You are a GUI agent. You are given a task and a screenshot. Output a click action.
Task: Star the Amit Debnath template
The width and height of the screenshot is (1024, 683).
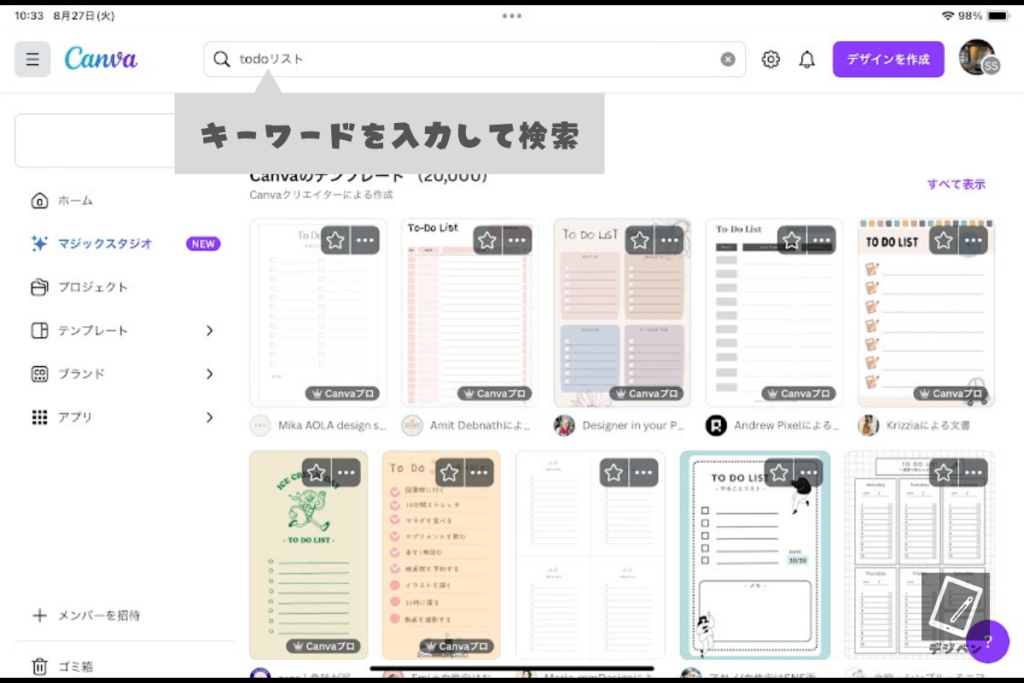487,240
